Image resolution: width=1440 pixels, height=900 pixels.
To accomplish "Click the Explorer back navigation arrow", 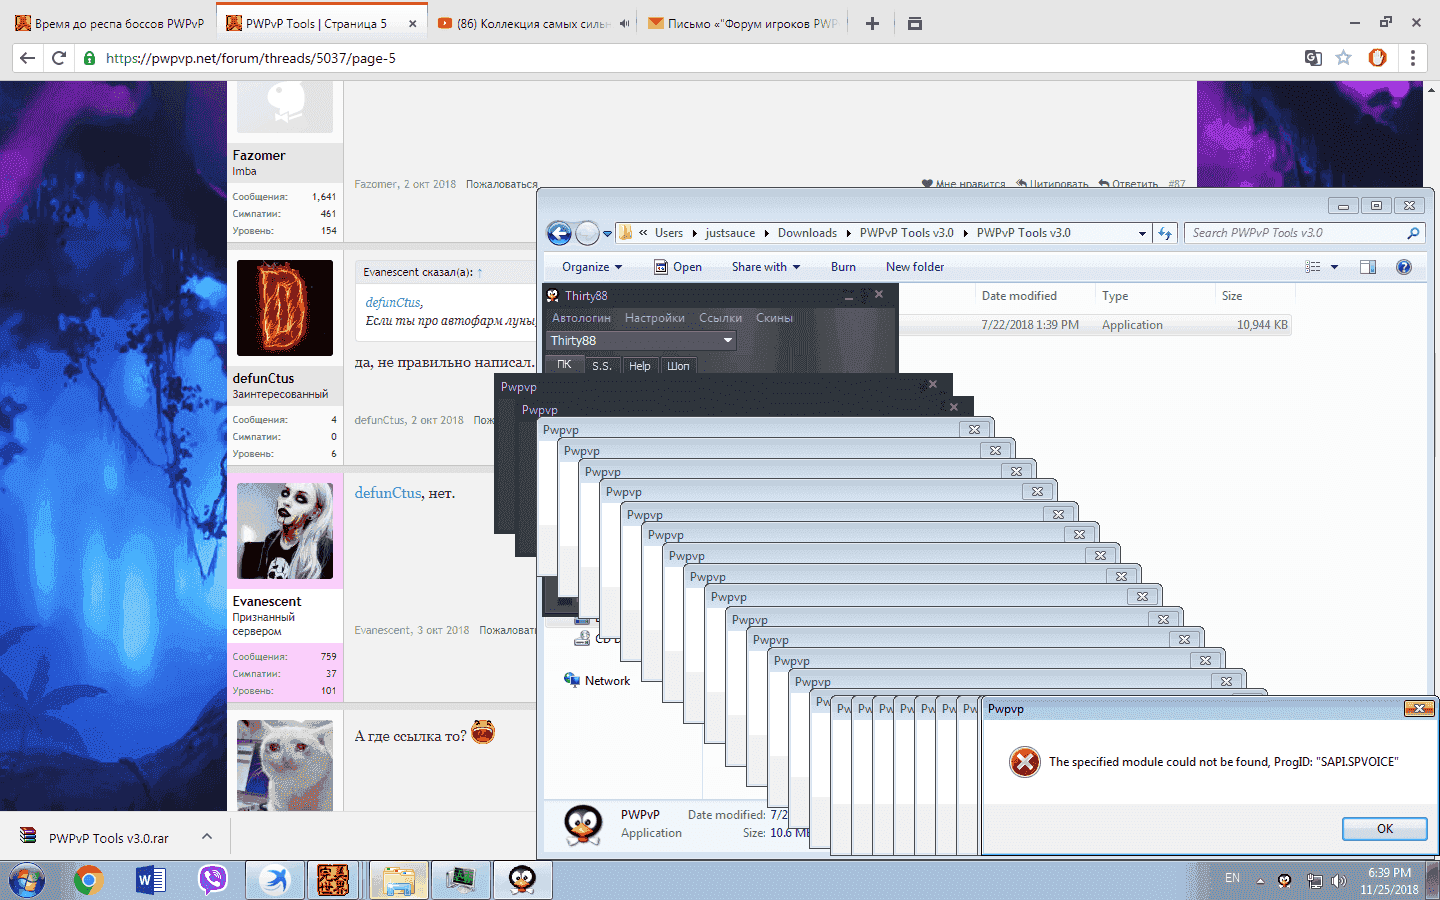I will (560, 233).
